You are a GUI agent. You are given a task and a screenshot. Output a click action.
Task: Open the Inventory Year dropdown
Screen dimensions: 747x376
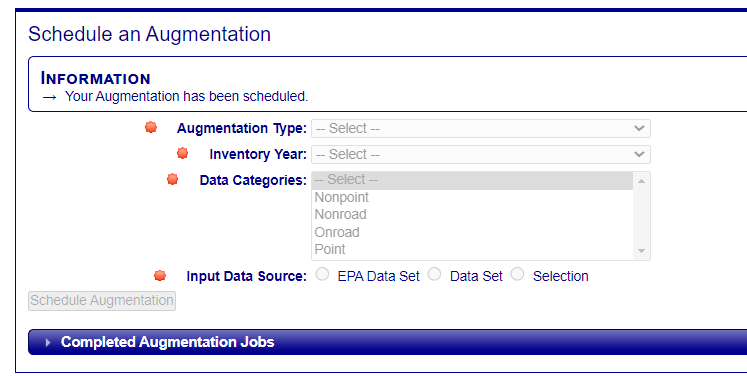(x=481, y=154)
